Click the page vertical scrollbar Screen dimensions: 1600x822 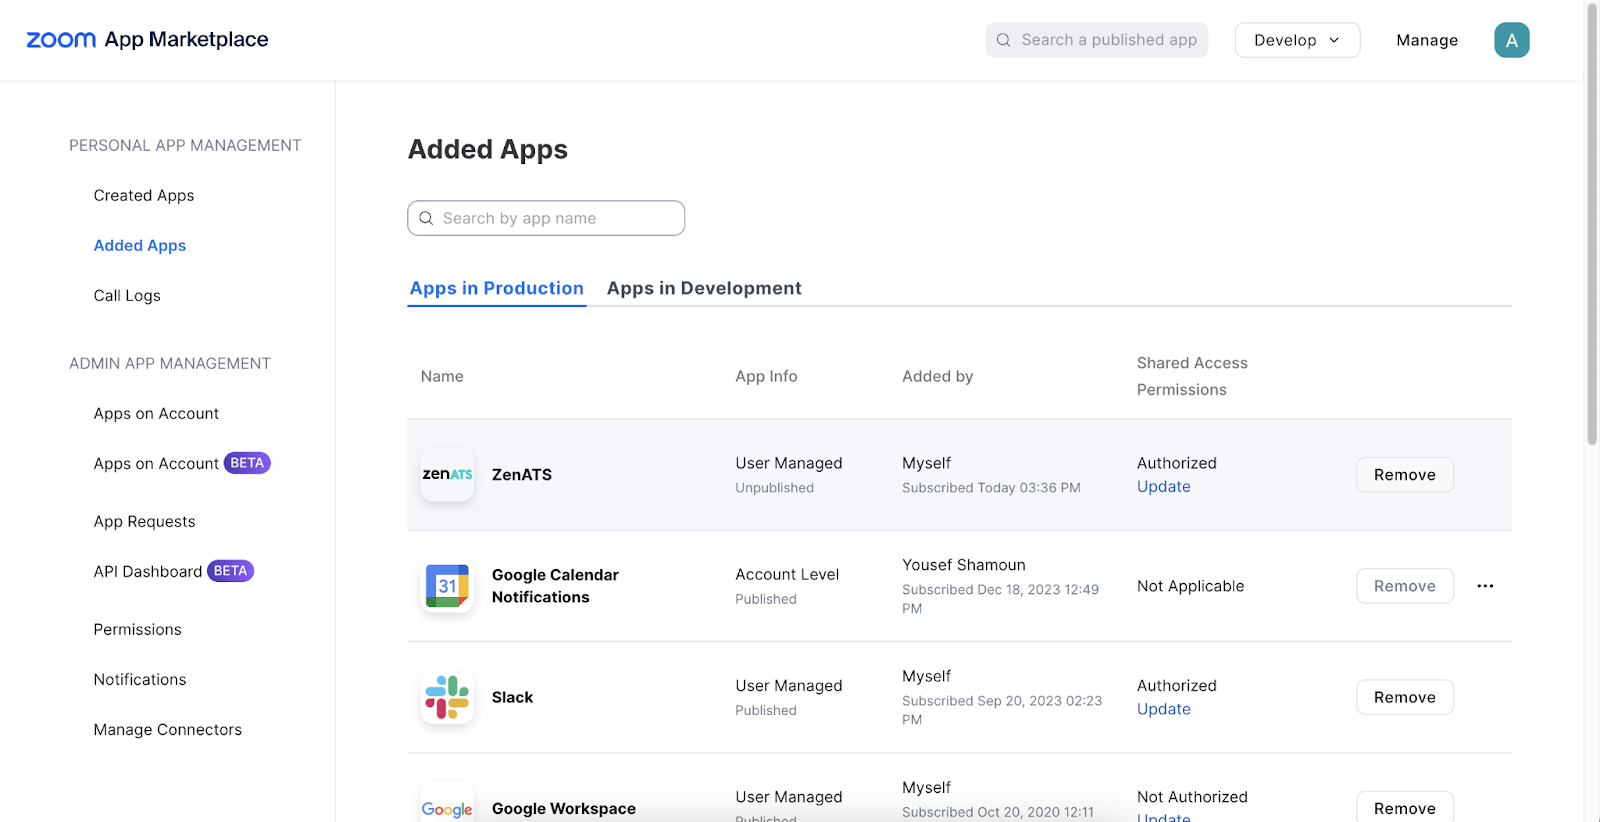tap(1592, 225)
